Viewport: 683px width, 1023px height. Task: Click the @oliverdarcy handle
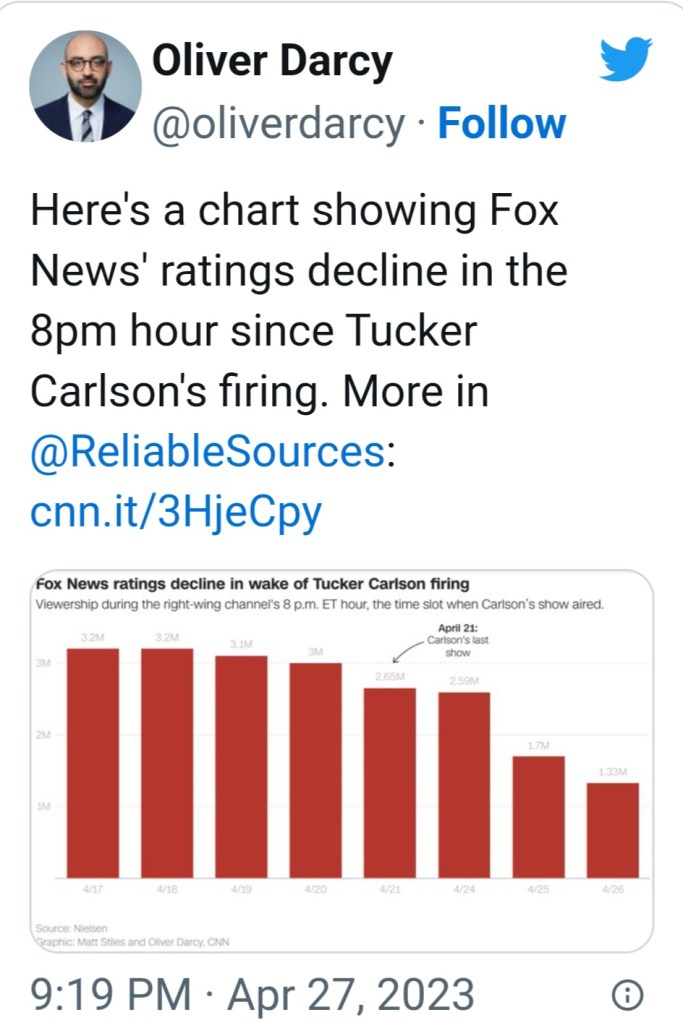tap(278, 124)
